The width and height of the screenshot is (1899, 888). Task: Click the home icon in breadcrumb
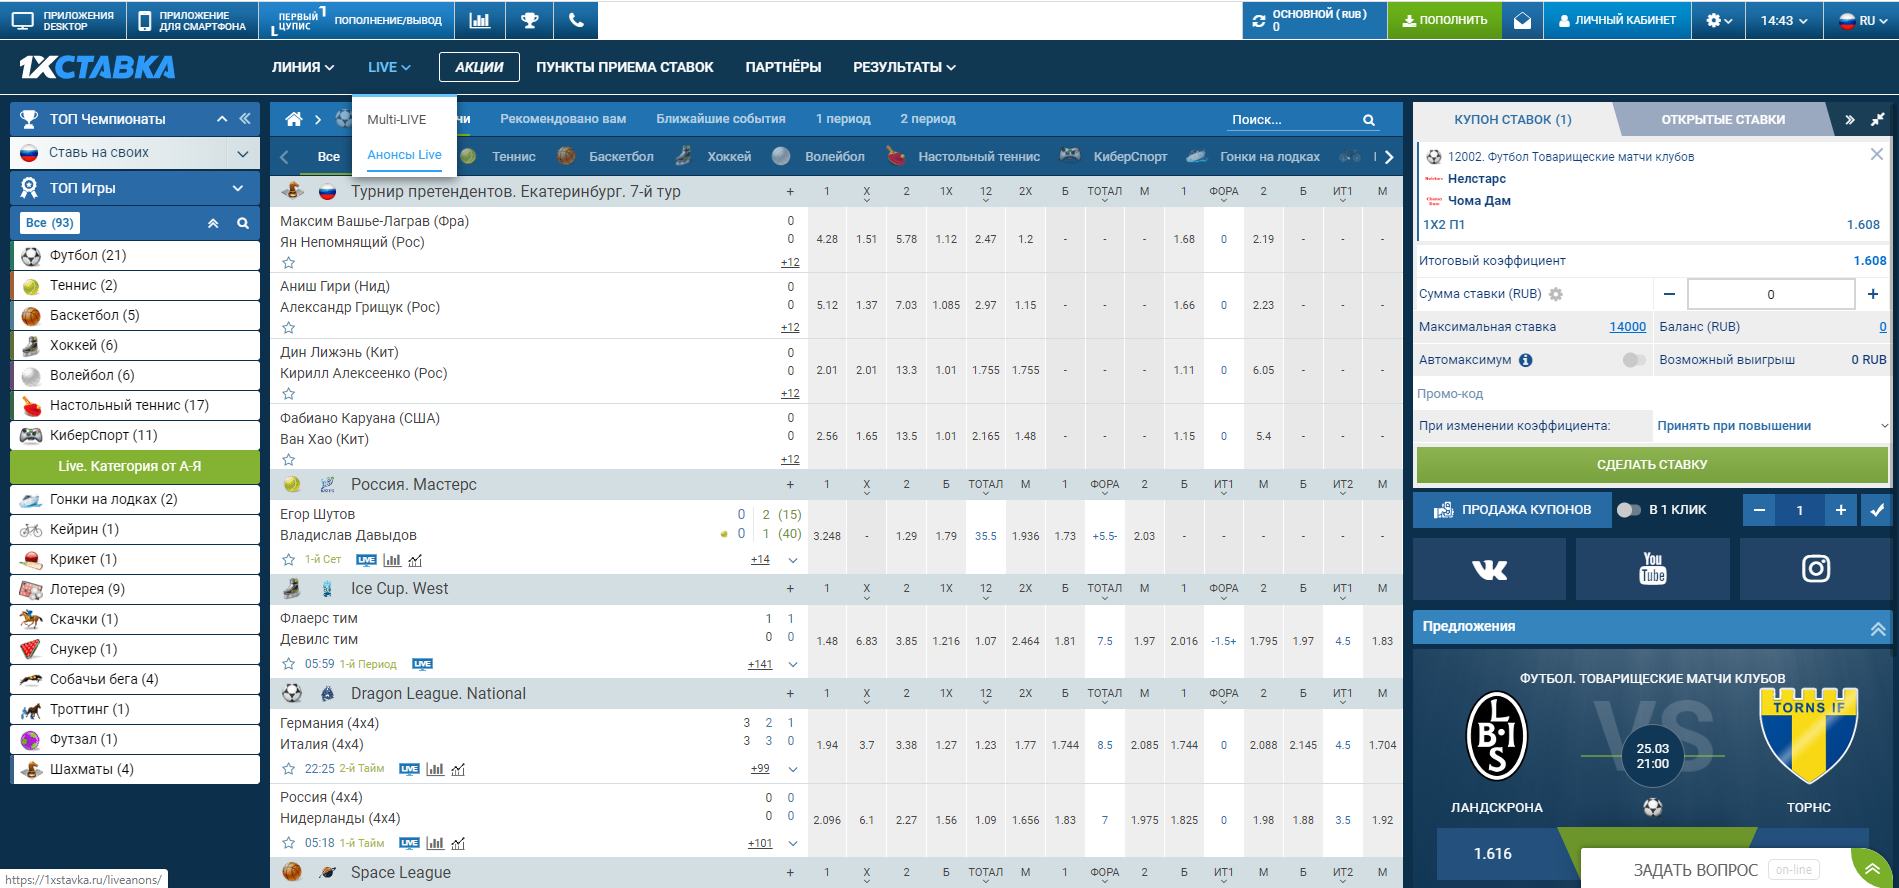[x=294, y=119]
